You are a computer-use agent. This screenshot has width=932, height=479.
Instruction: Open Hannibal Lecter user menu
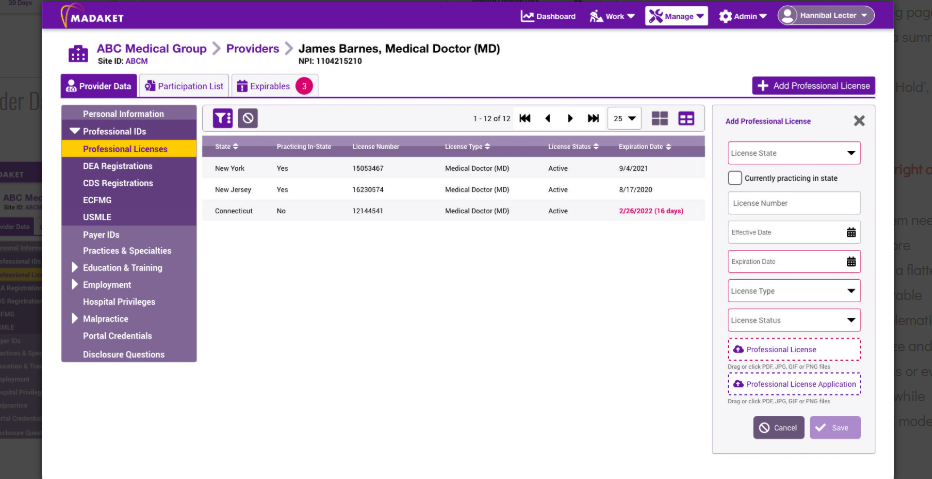pyautogui.click(x=826, y=15)
